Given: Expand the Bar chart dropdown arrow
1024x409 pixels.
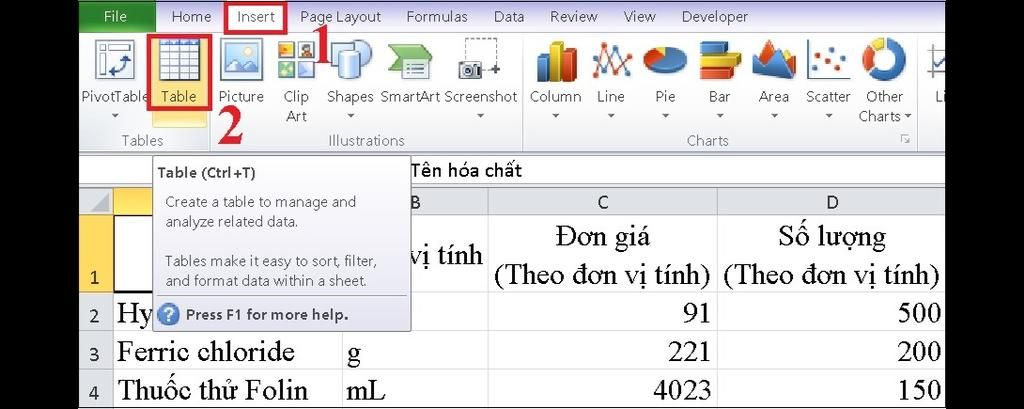Looking at the screenshot, I should coord(719,116).
